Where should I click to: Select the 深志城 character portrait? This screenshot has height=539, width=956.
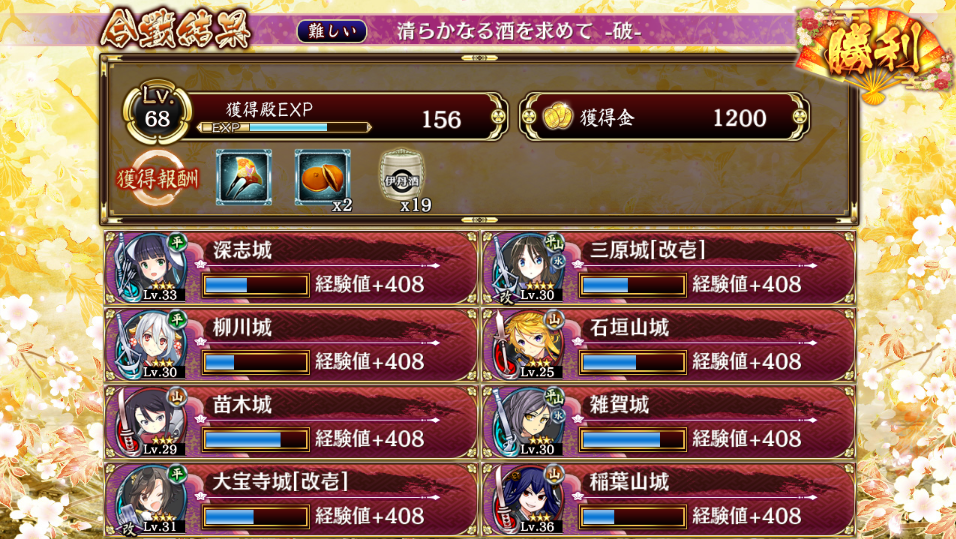point(150,267)
